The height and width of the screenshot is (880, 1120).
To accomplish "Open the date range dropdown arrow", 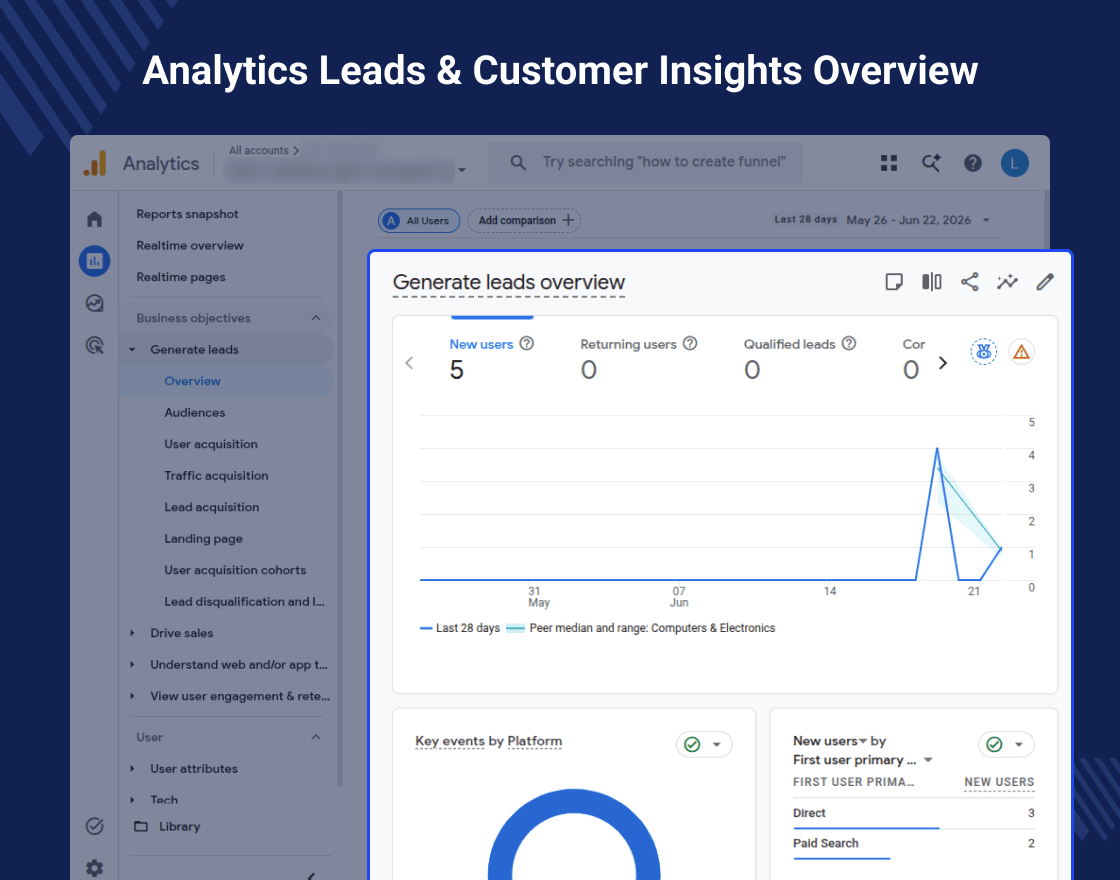I will tap(986, 220).
